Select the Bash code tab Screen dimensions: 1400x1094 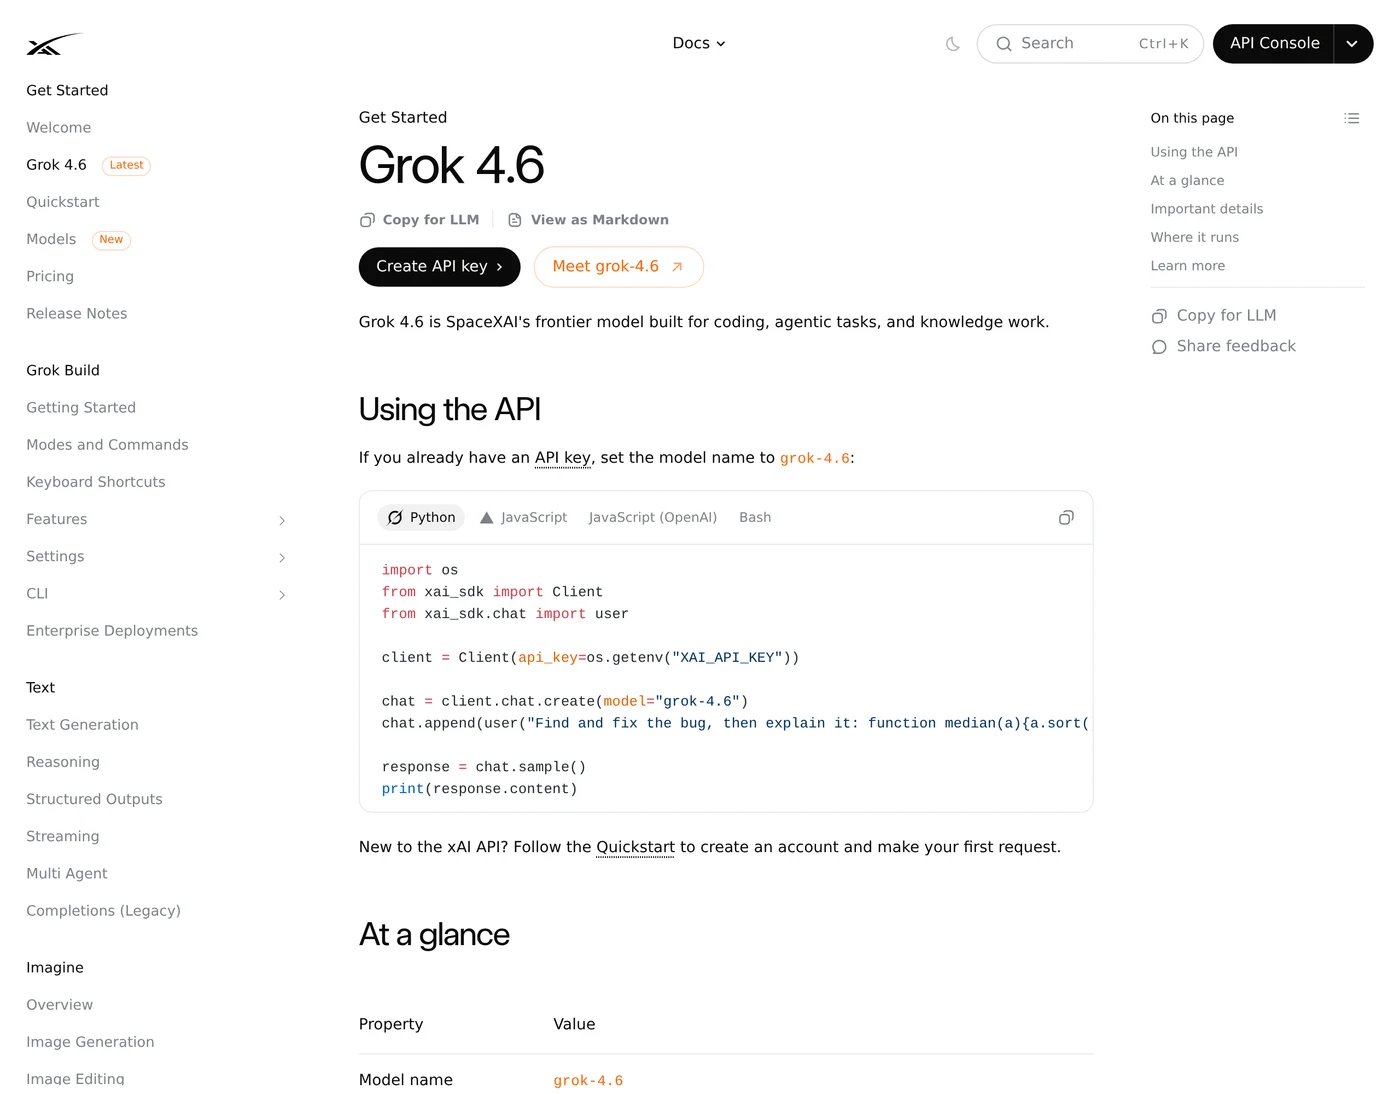[x=755, y=518]
